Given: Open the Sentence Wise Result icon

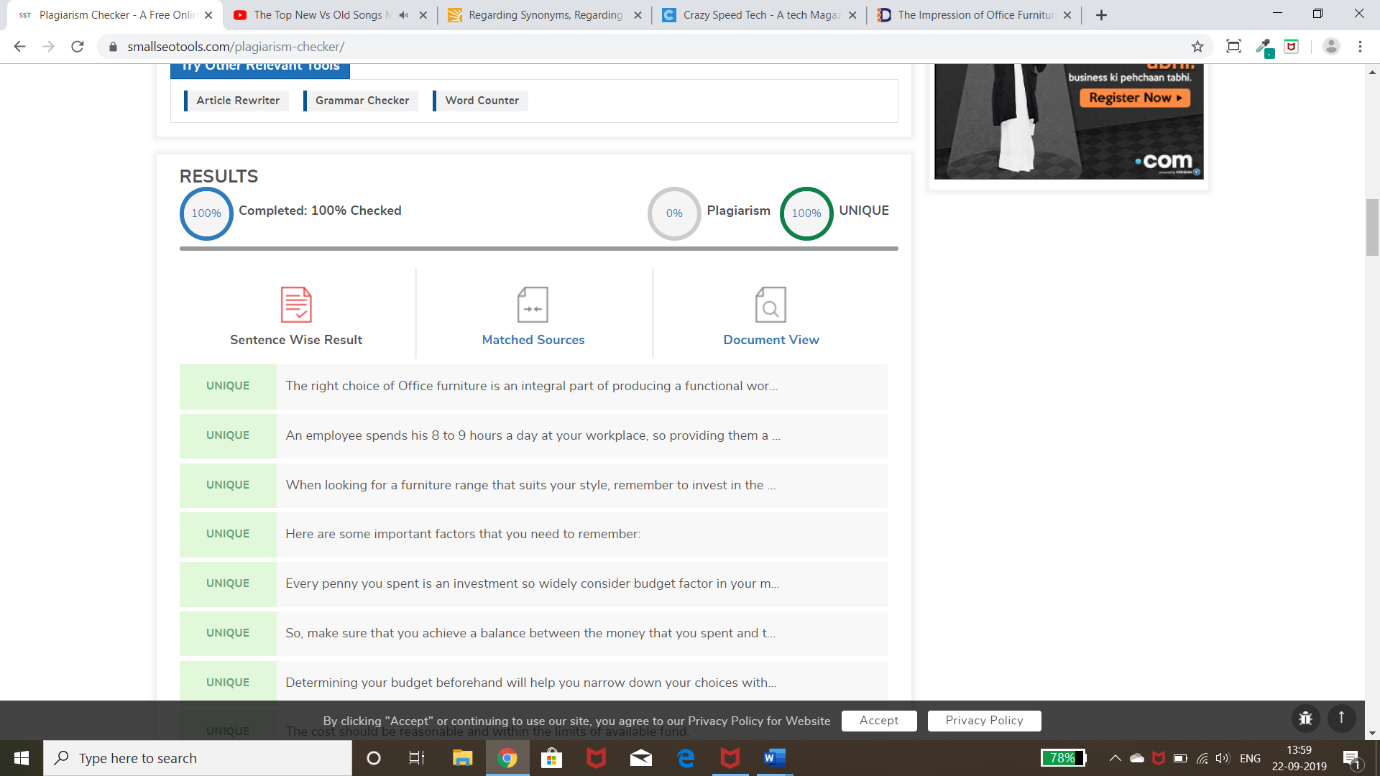Looking at the screenshot, I should click(296, 305).
